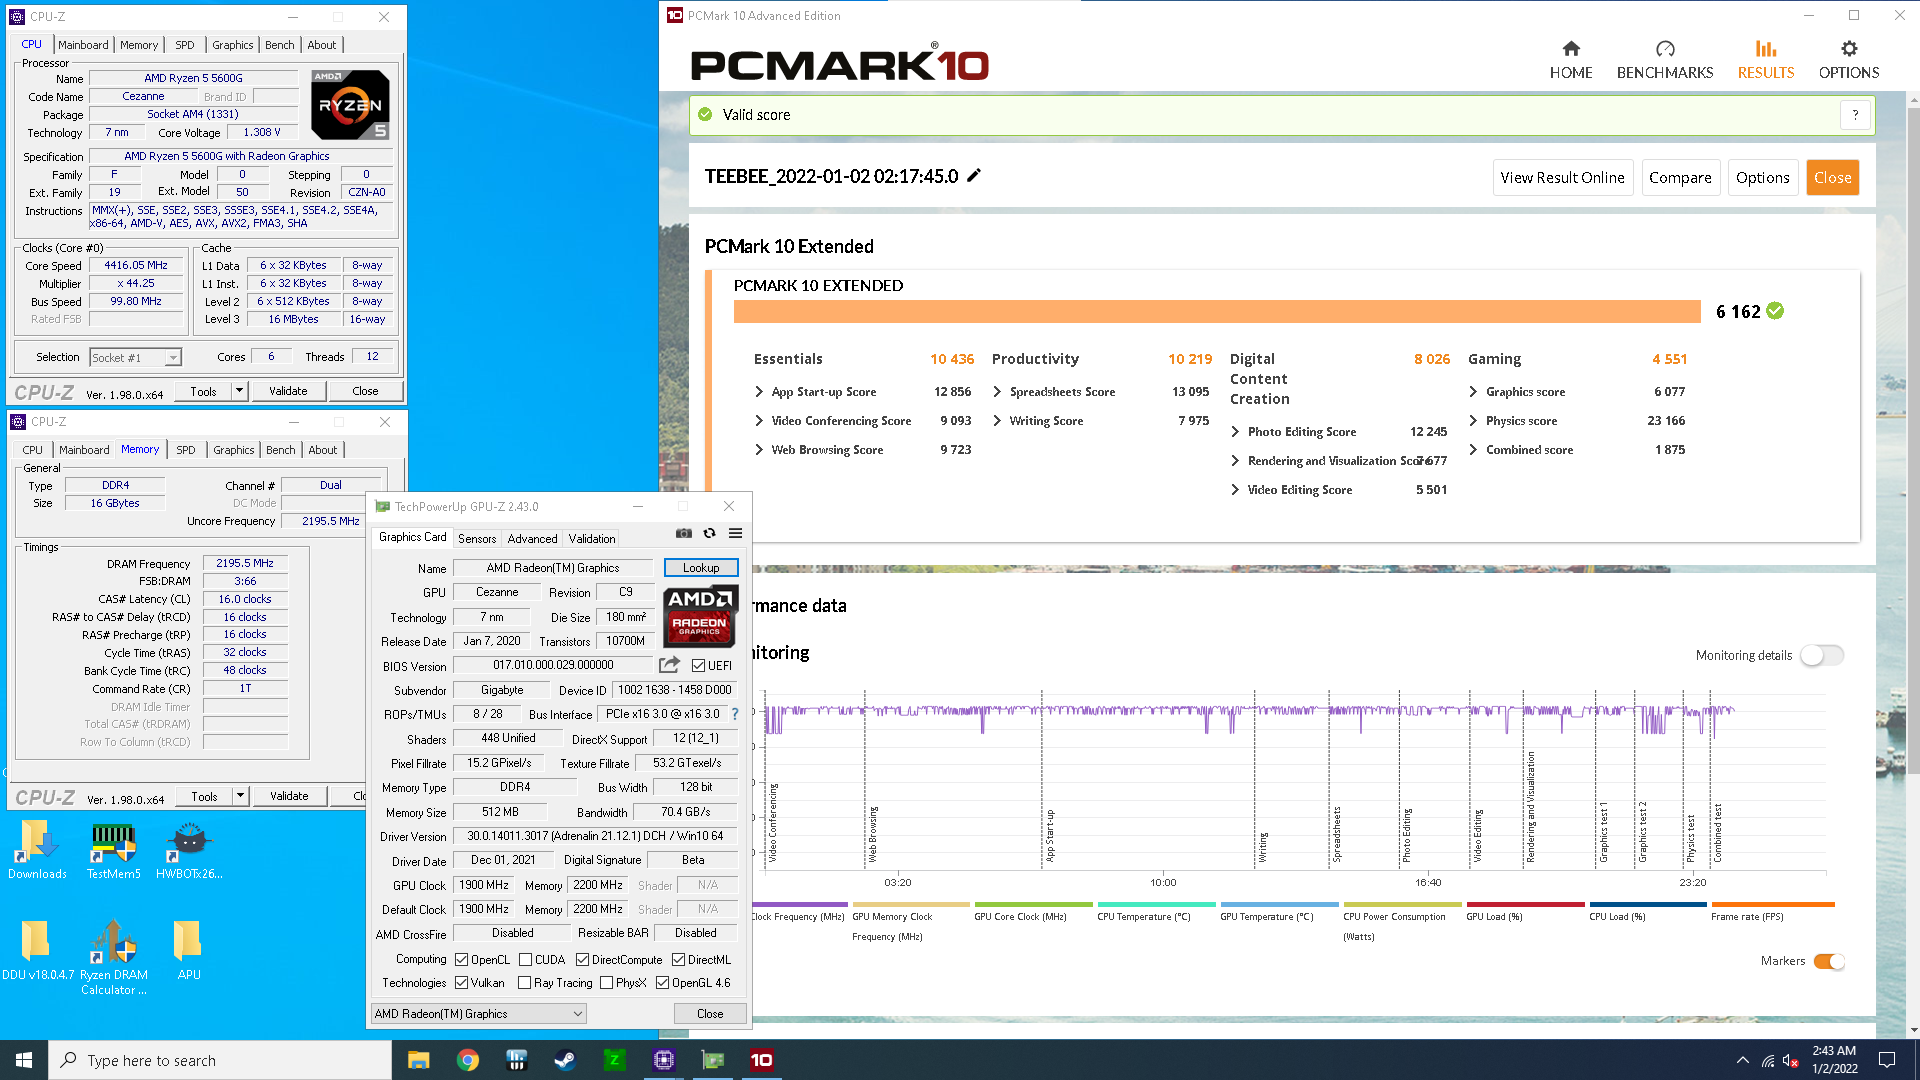Screen dimensions: 1920x1080
Task: Click the Bus Interface question mark
Action: pos(735,714)
